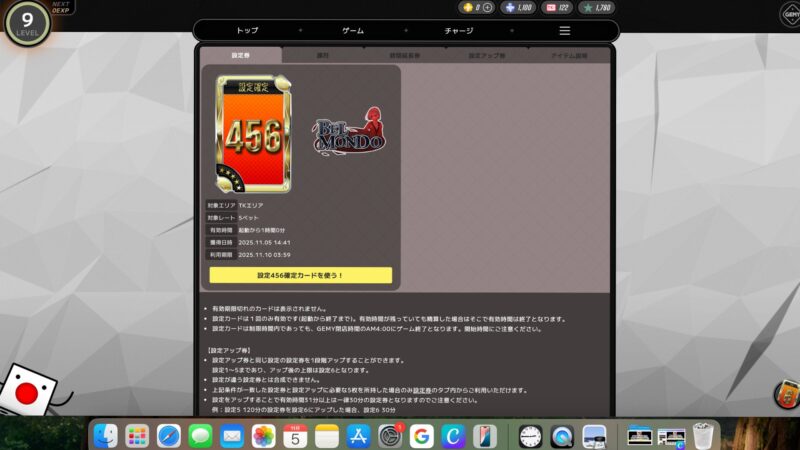Click the 456 setting card thumbnail
The width and height of the screenshot is (800, 450).
coord(253,134)
